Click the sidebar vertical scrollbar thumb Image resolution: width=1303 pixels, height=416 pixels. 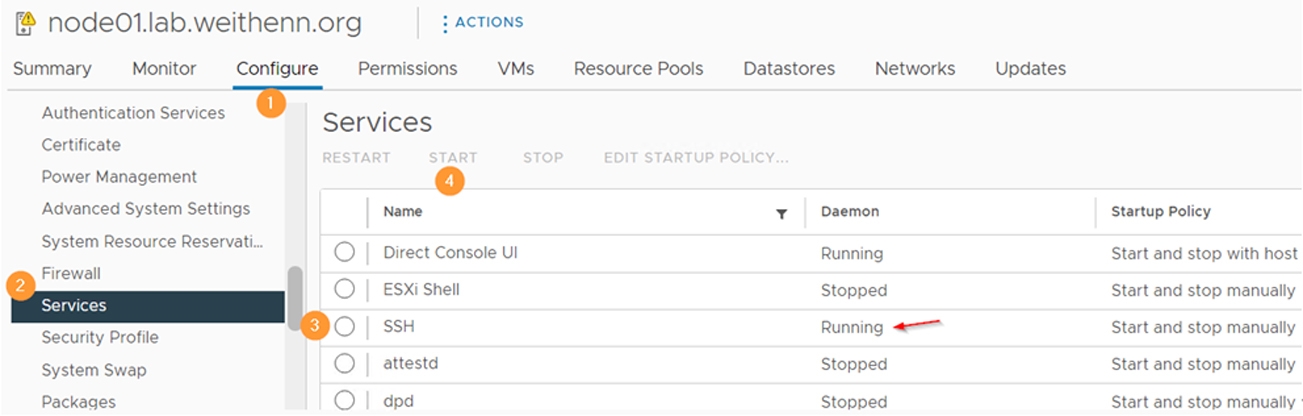[295, 290]
